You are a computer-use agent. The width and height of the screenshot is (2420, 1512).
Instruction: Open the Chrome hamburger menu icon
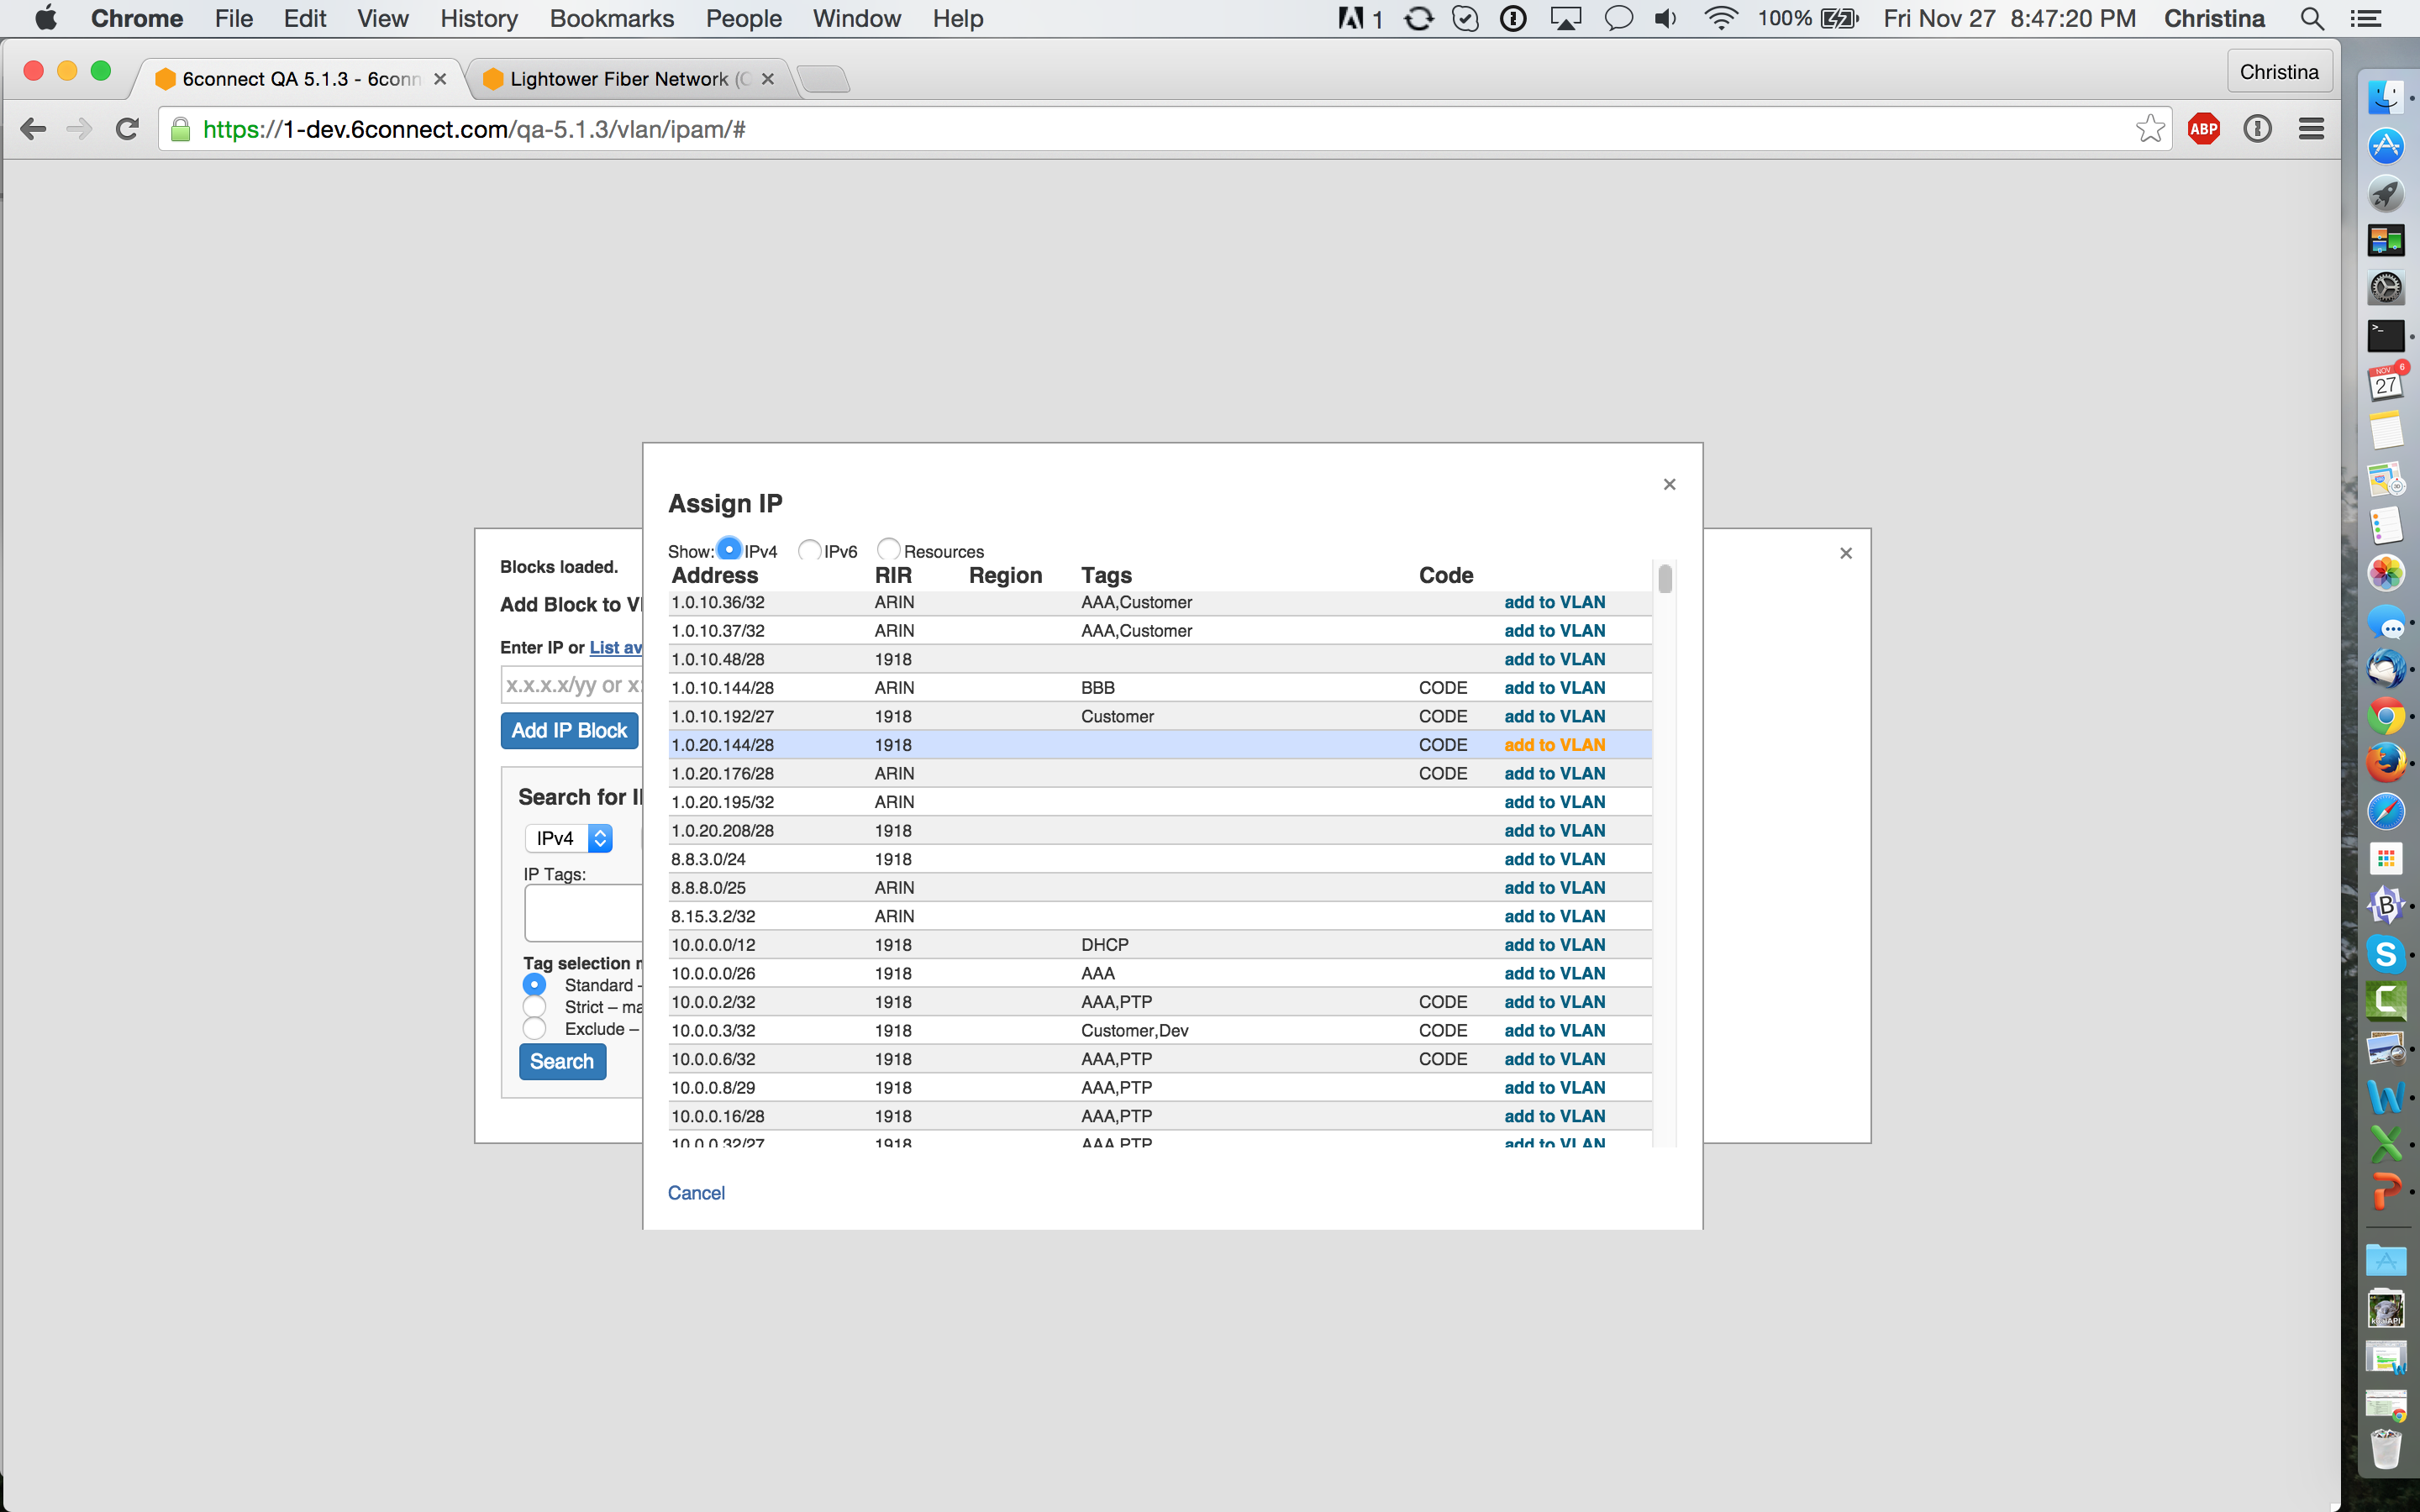[2311, 129]
